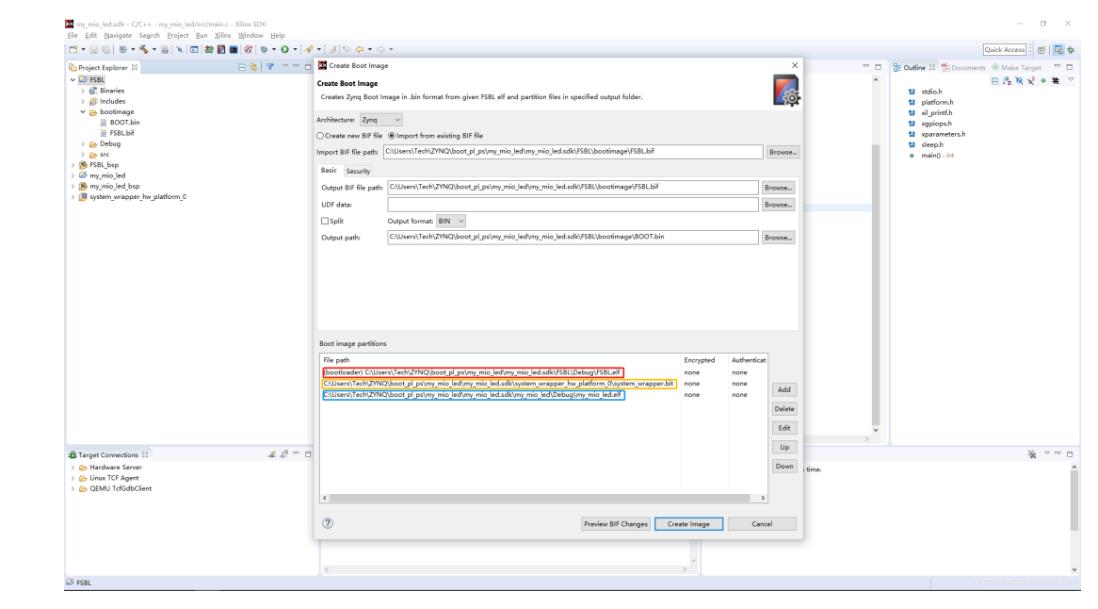Toggle the Split checkbox
1098x609 pixels.
pyautogui.click(x=325, y=221)
